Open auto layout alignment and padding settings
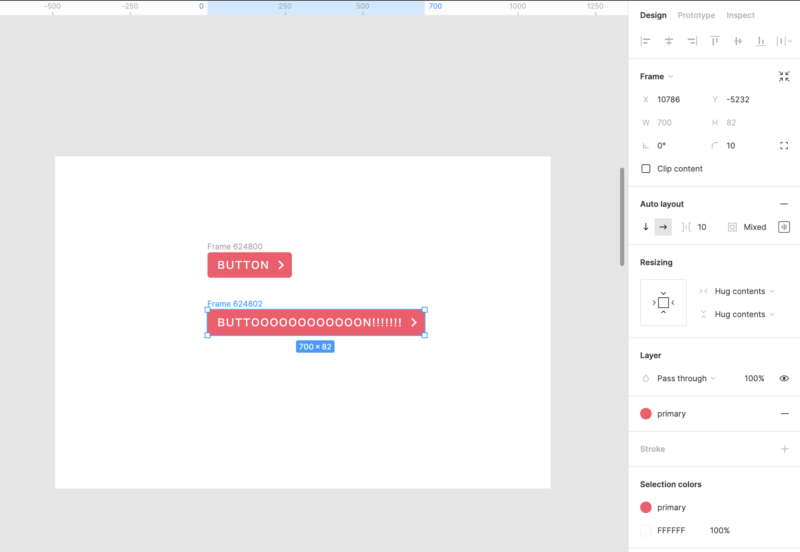The width and height of the screenshot is (800, 552). tap(784, 227)
